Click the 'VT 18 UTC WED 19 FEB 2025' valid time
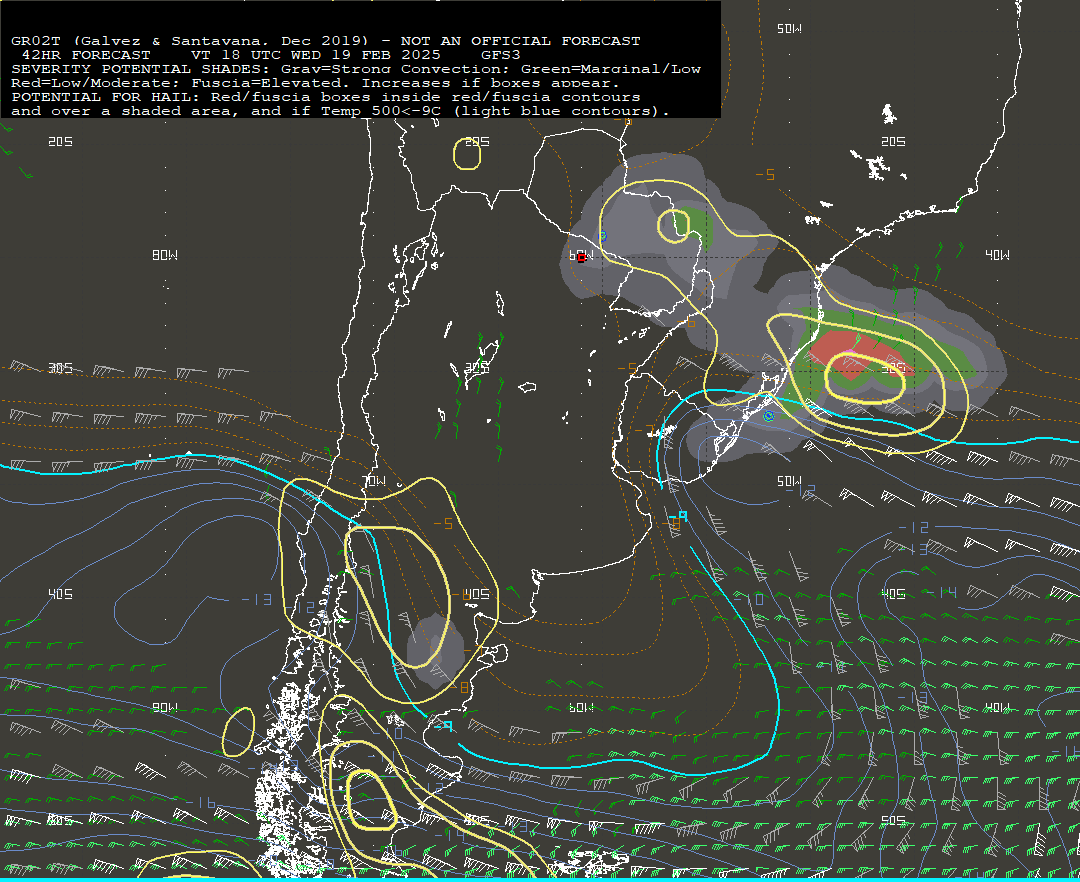Viewport: 1080px width, 882px height. 315,55
